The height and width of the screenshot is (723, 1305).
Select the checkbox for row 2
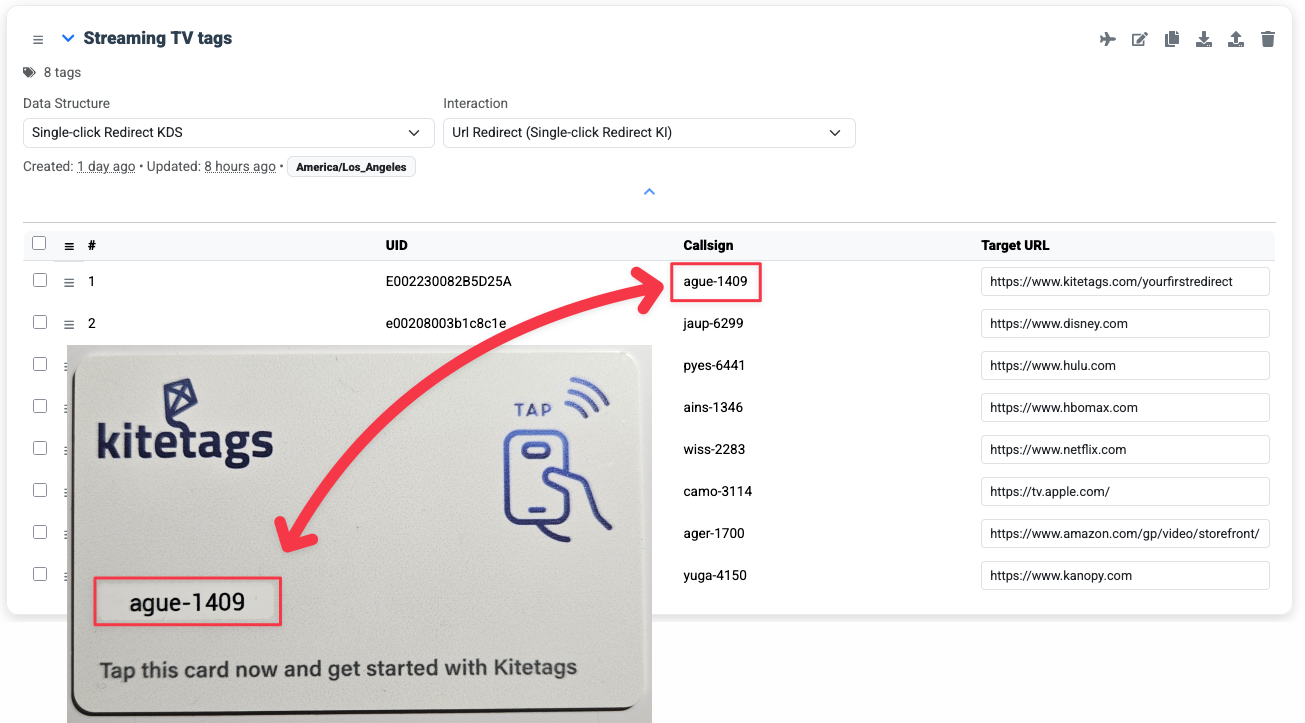pos(40,322)
